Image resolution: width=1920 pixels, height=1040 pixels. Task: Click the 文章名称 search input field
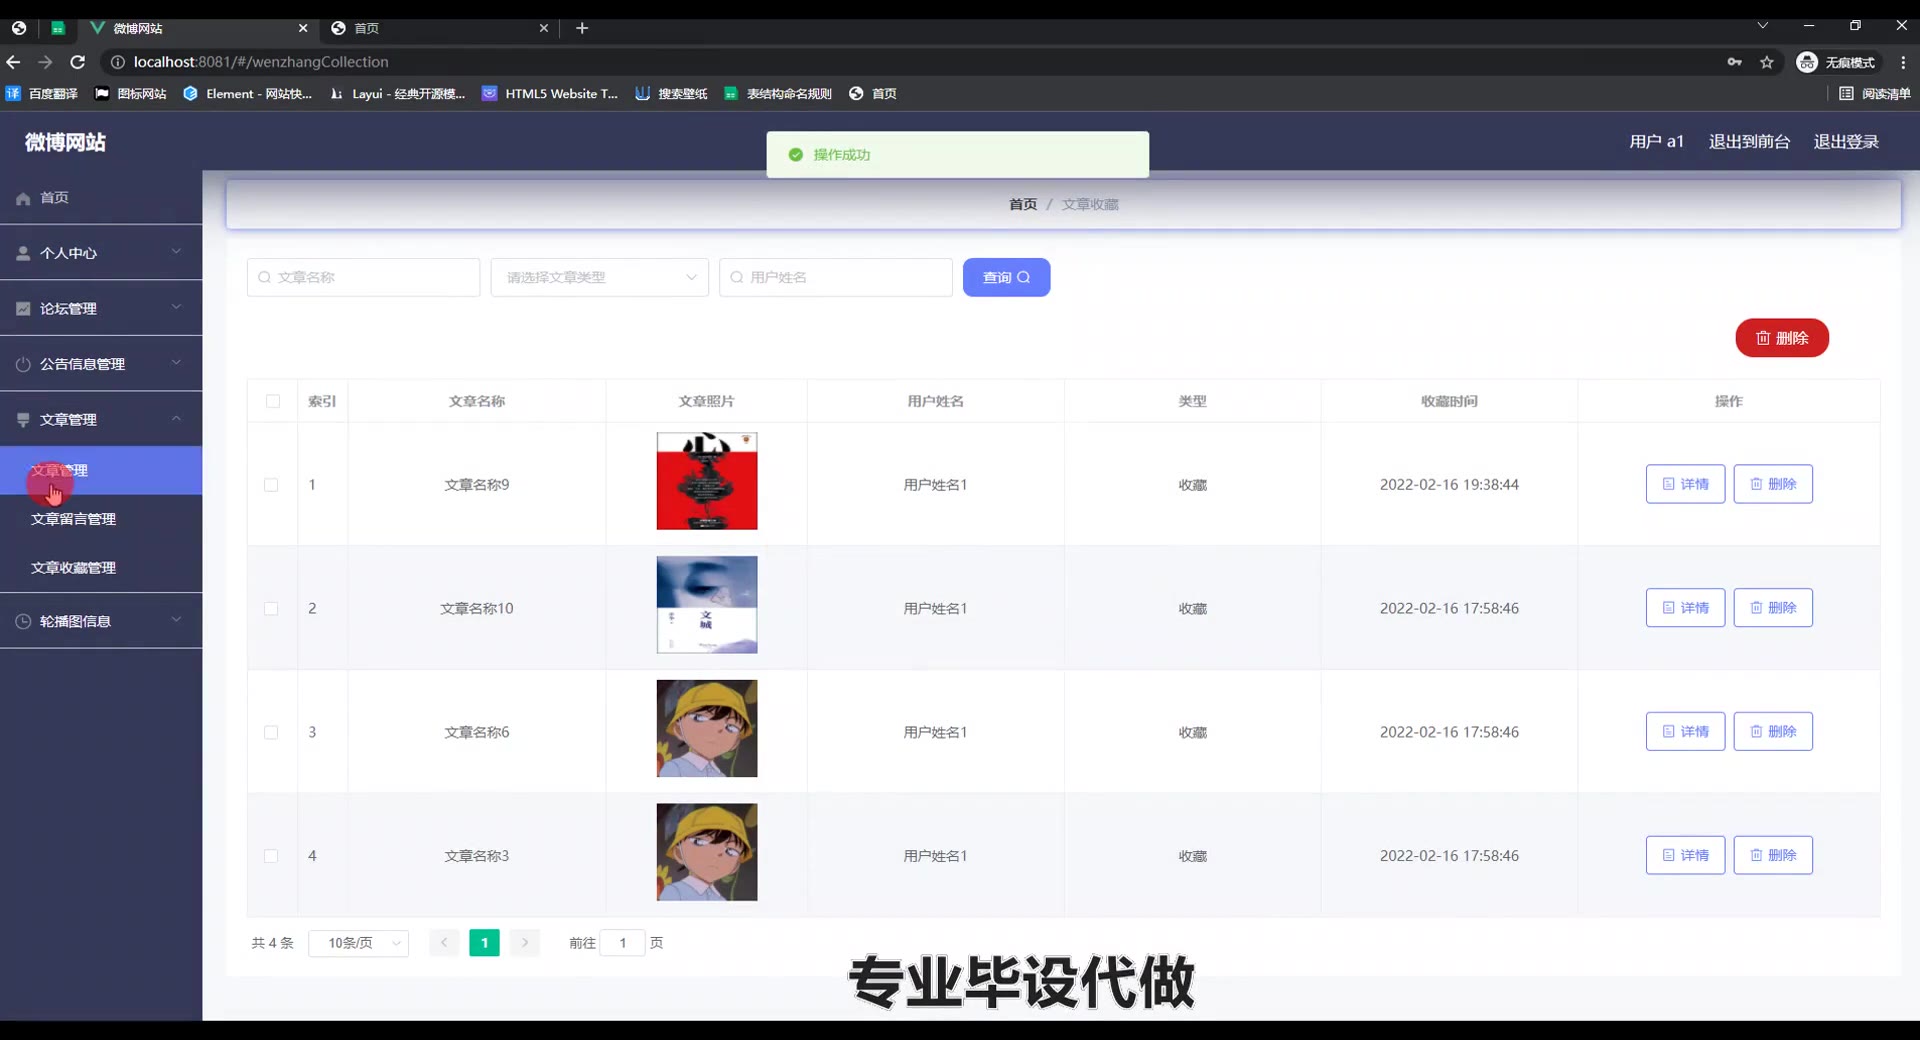pyautogui.click(x=363, y=277)
